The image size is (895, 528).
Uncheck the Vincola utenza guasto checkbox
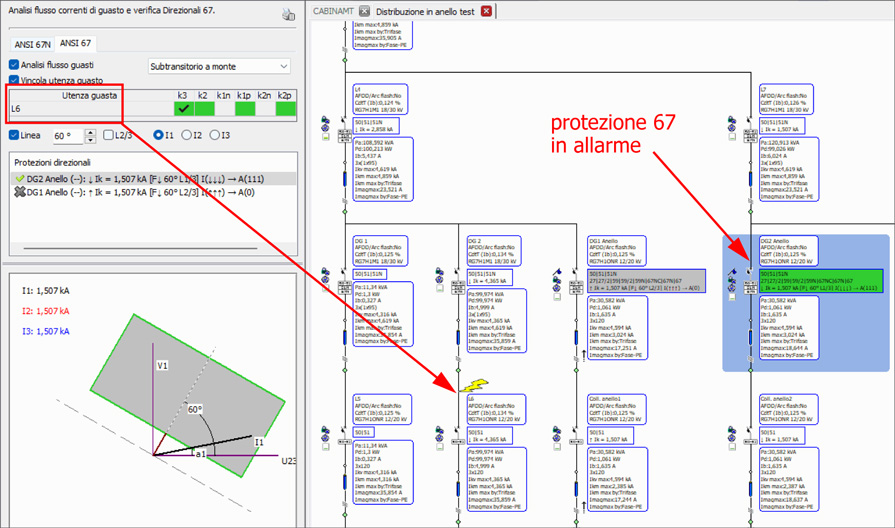tap(14, 80)
